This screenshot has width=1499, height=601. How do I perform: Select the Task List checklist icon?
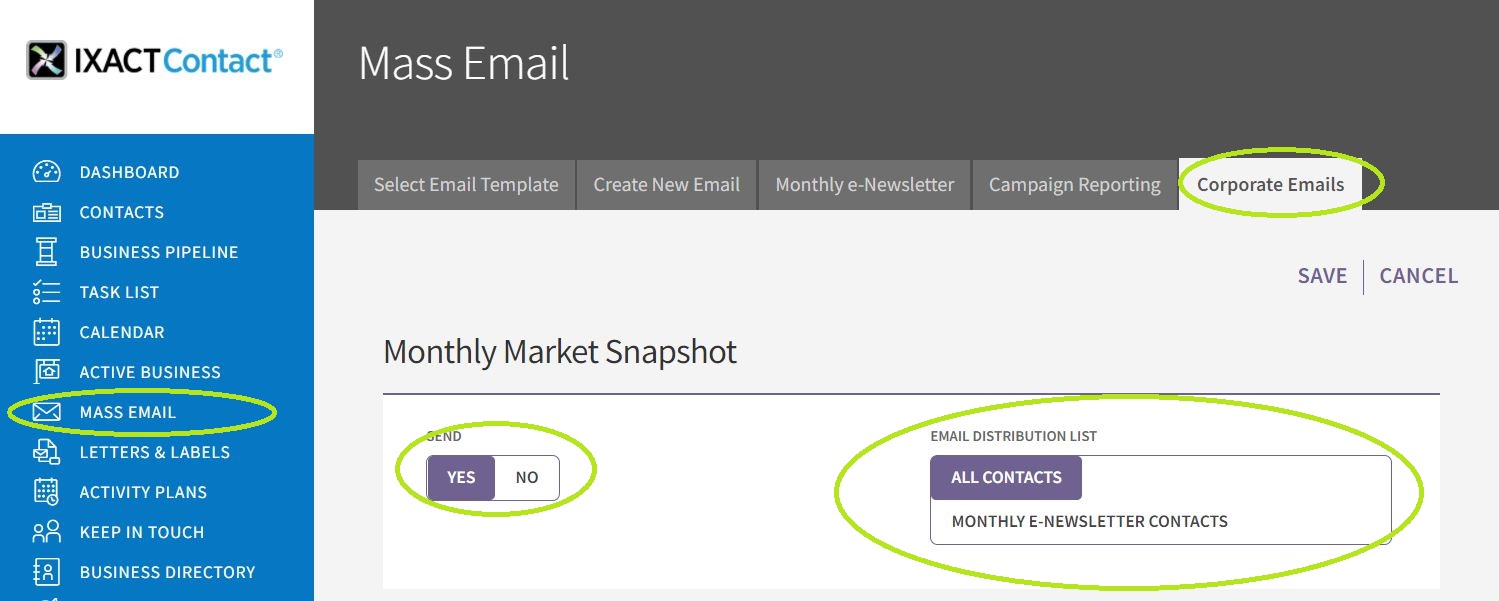pos(47,292)
